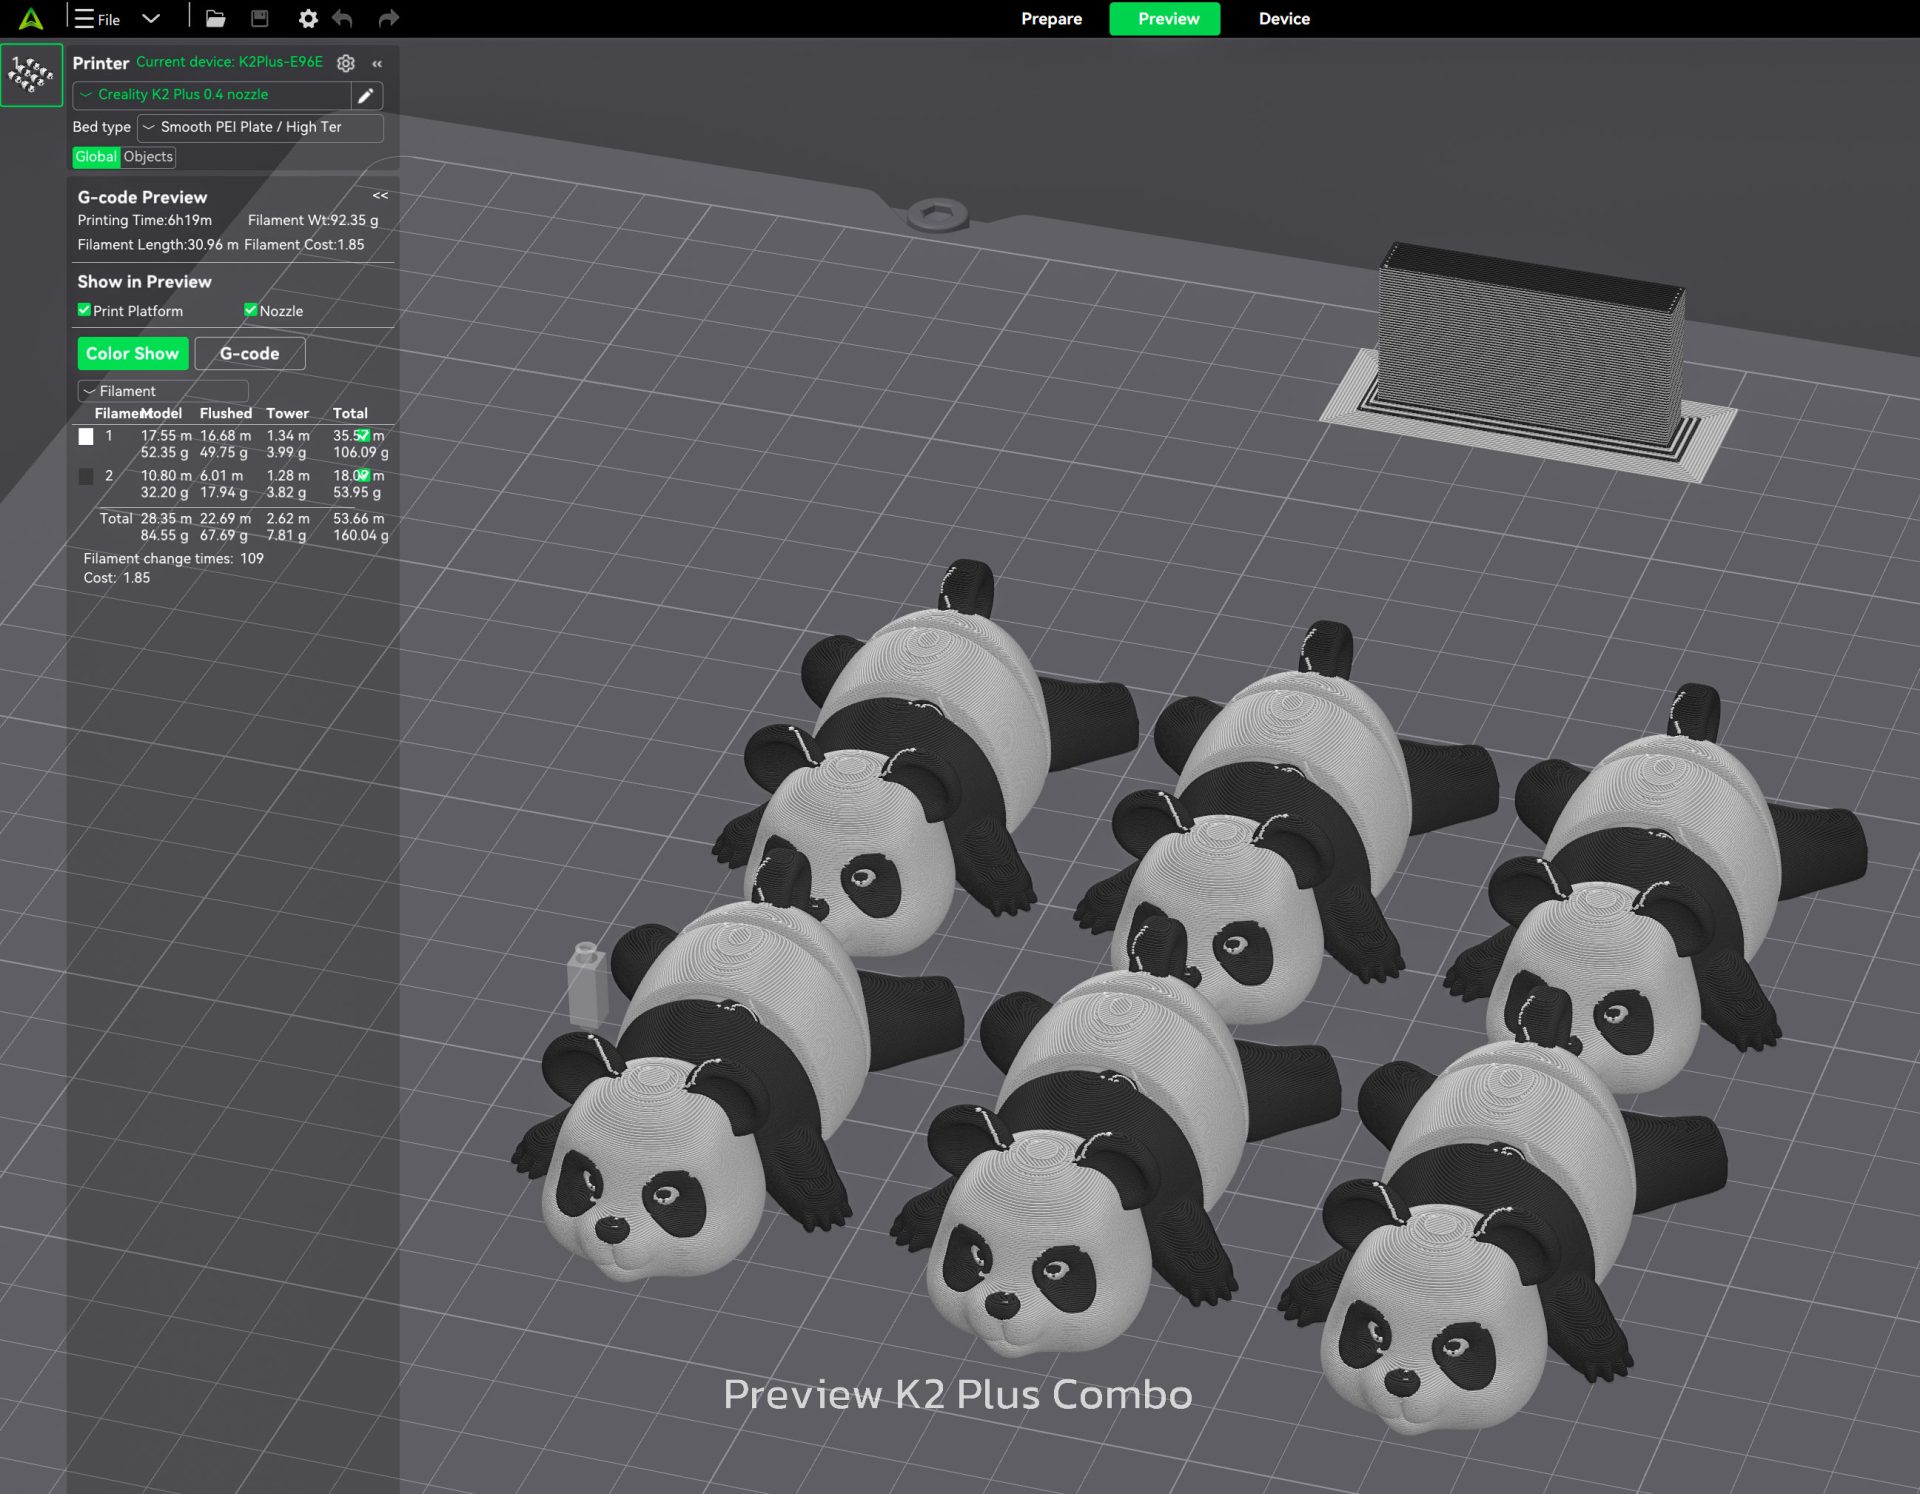
Task: Click the save disk icon
Action: 259,18
